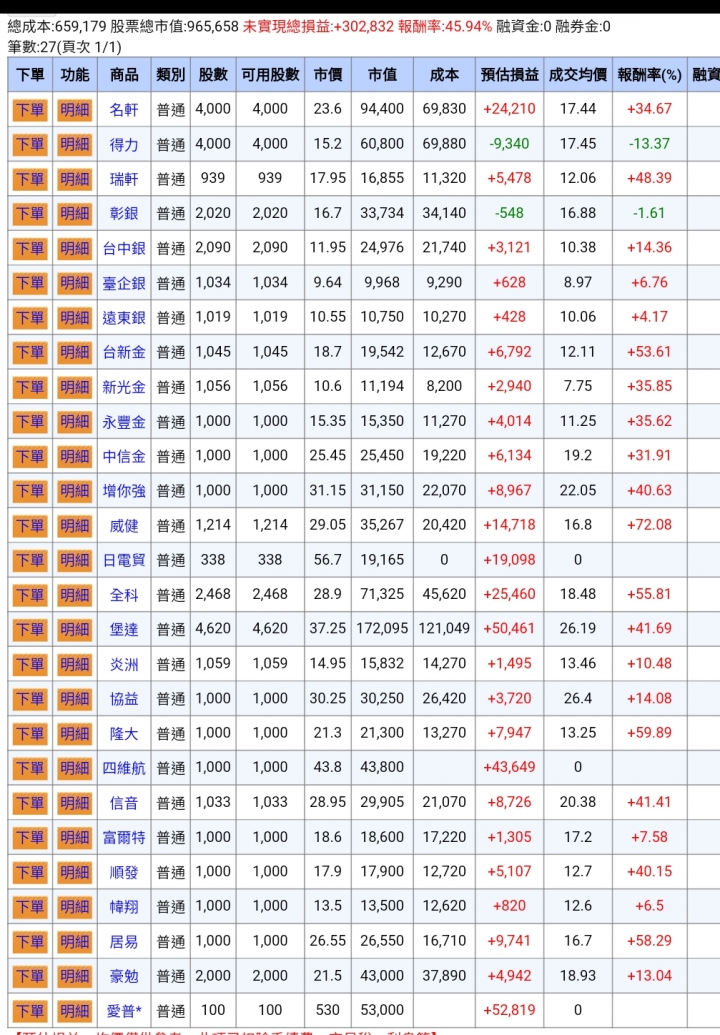The height and width of the screenshot is (1035, 720).
Task: Open stock link 堡達
Action: coord(124,629)
